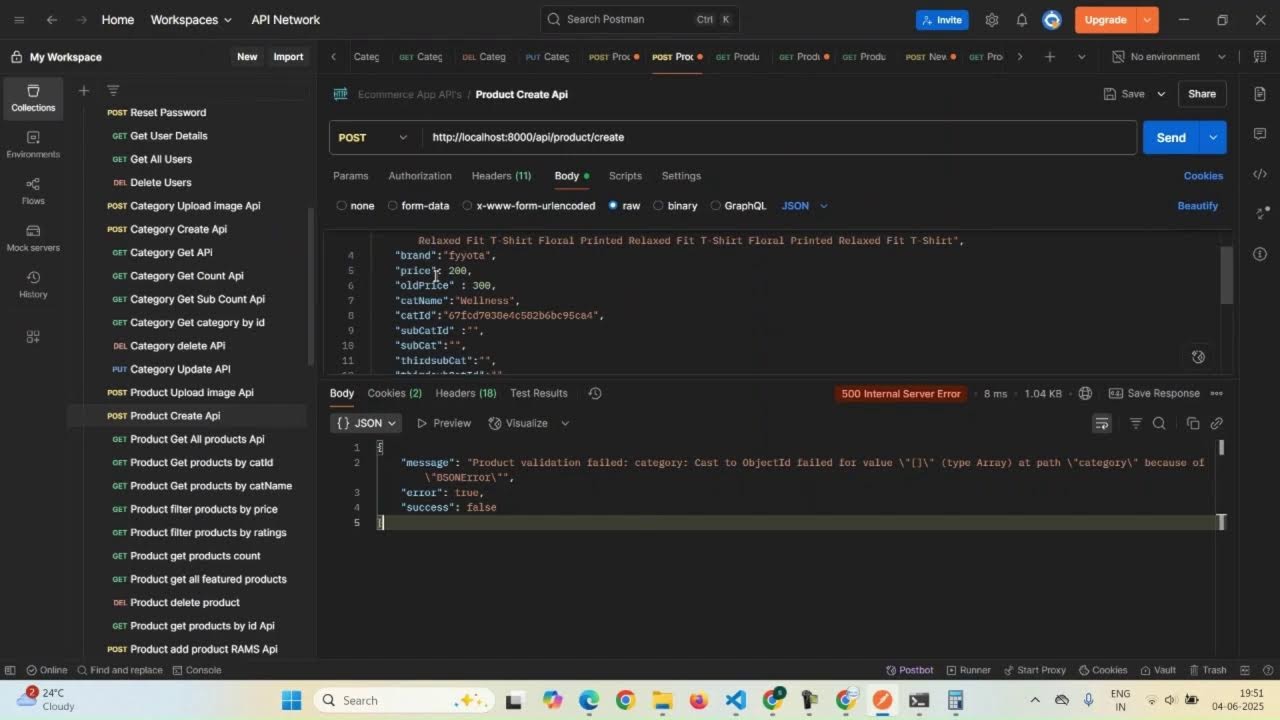Viewport: 1280px width, 720px height.
Task: Open File Explorer from the taskbar
Action: (x=662, y=700)
